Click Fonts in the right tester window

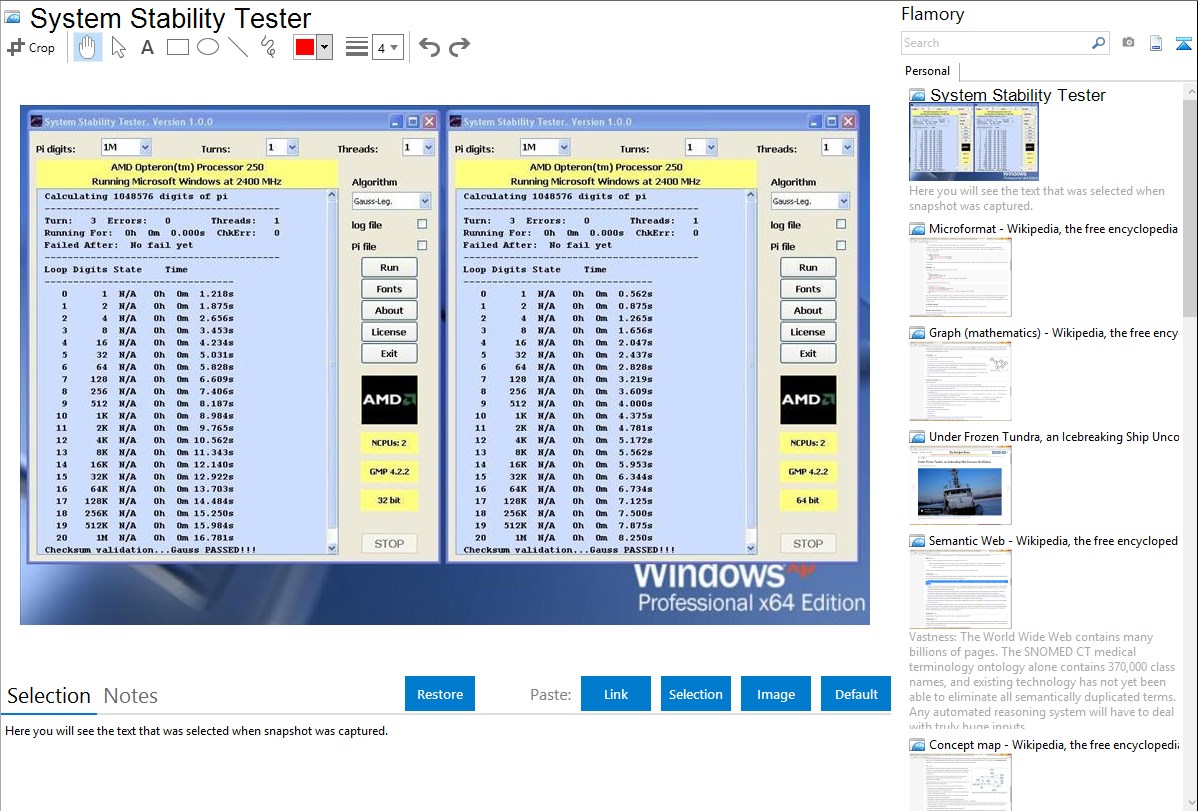pyautogui.click(x=808, y=289)
